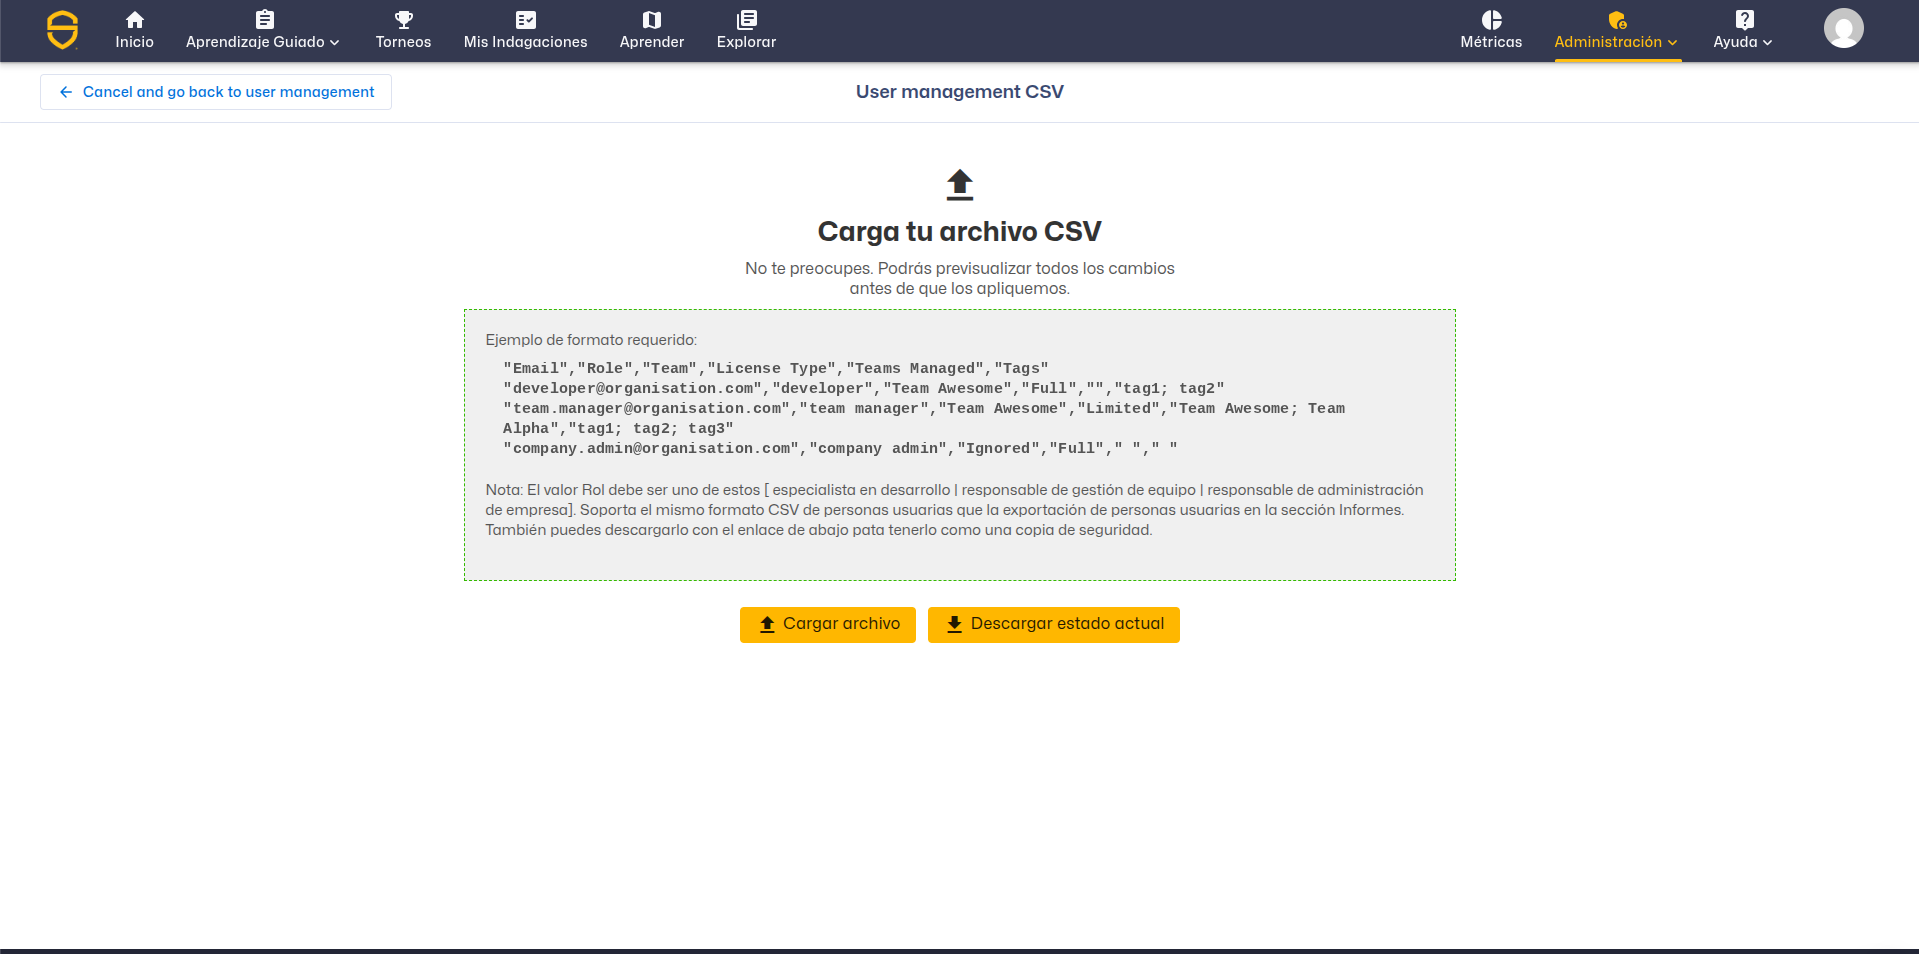Go to the Torneos menu item

[x=403, y=42]
